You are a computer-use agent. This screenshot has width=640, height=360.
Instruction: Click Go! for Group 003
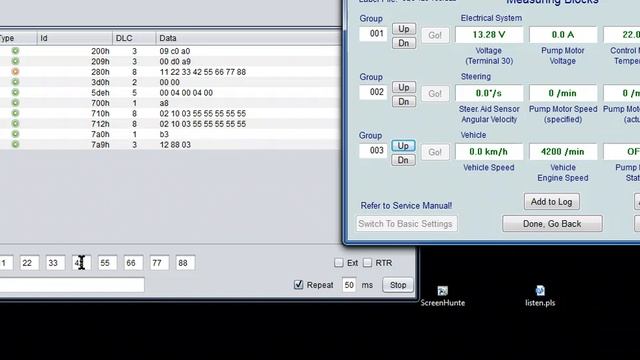click(435, 152)
